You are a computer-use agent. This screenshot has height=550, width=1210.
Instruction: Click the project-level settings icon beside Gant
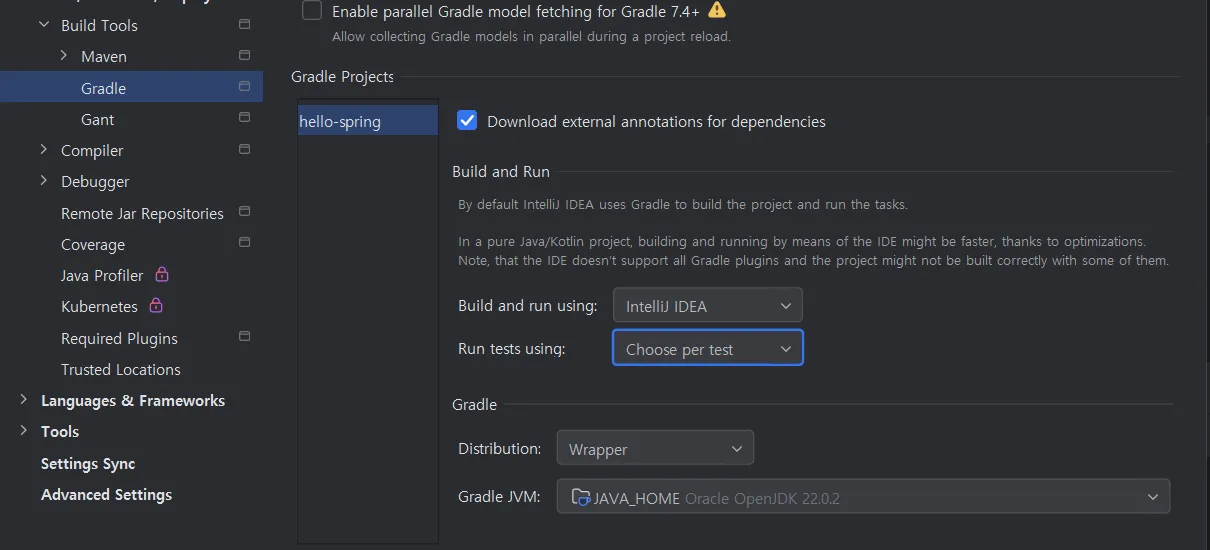pos(244,118)
